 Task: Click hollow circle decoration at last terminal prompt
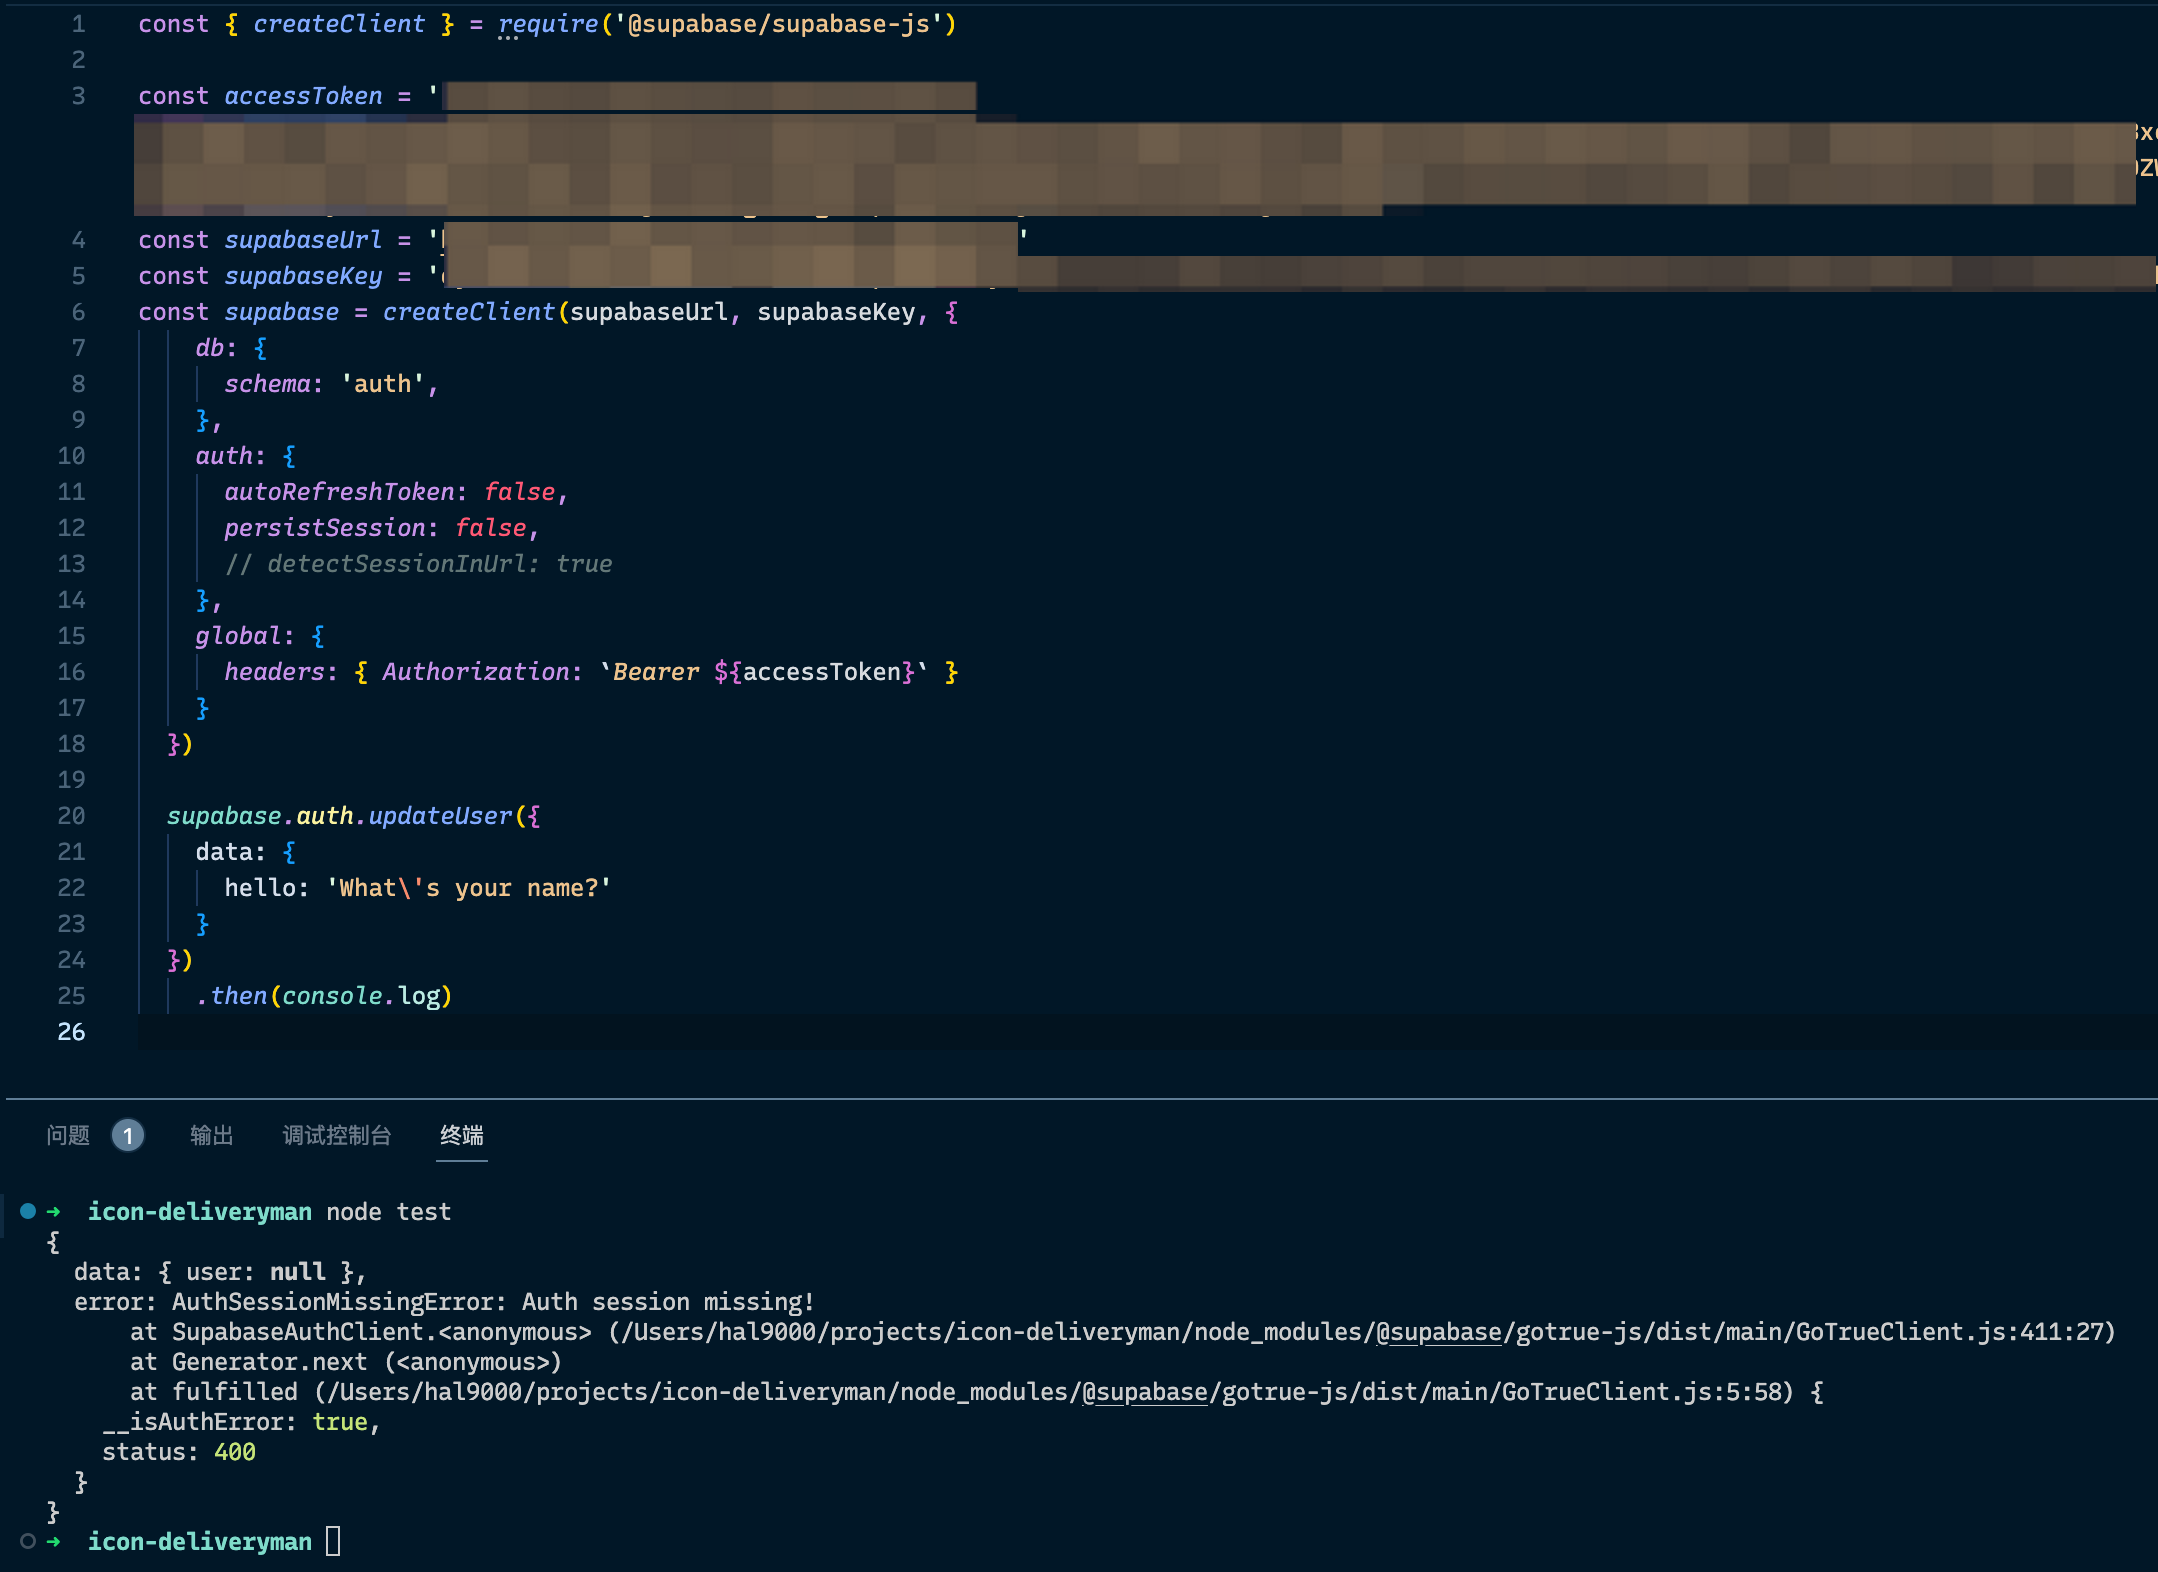28,1541
